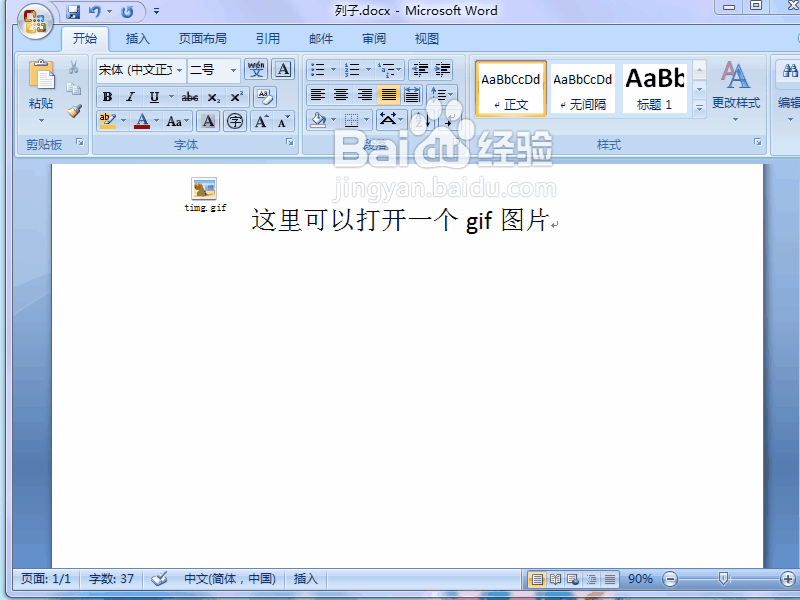Toggle bold formatting
This screenshot has height=600, width=800.
click(107, 96)
